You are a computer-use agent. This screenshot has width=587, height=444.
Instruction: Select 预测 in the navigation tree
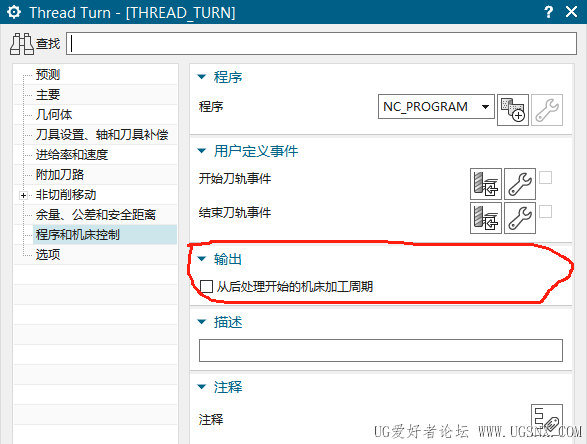pyautogui.click(x=48, y=74)
